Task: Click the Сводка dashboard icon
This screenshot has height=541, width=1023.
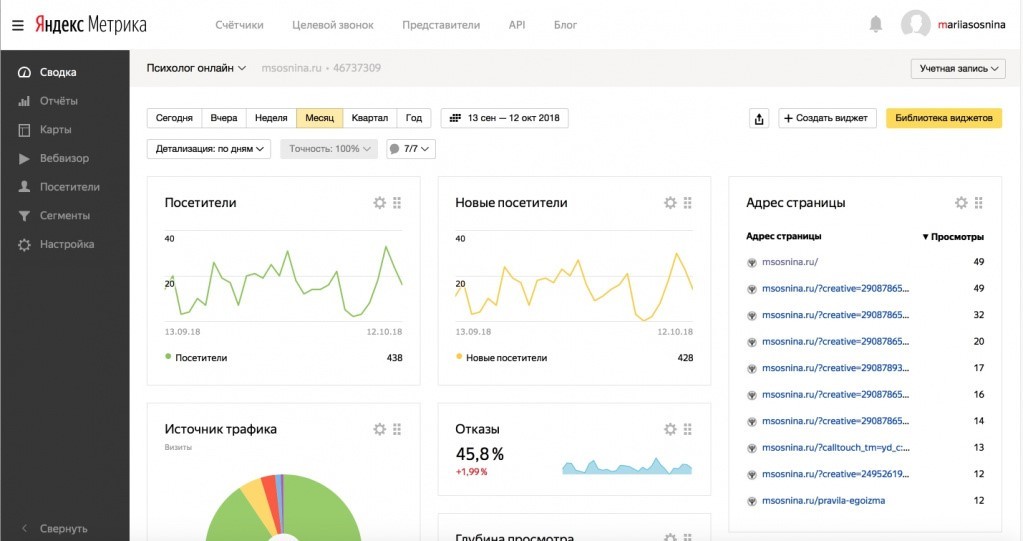Action: tap(24, 72)
